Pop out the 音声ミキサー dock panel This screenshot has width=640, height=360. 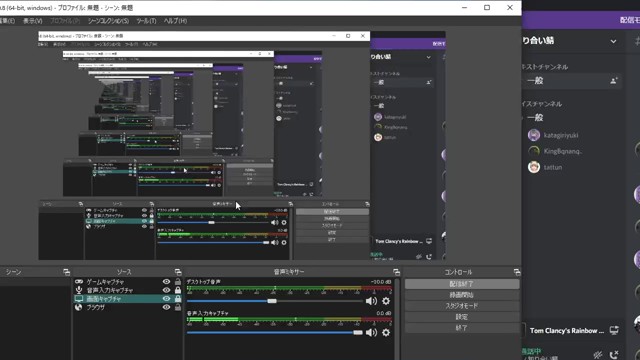(396, 272)
